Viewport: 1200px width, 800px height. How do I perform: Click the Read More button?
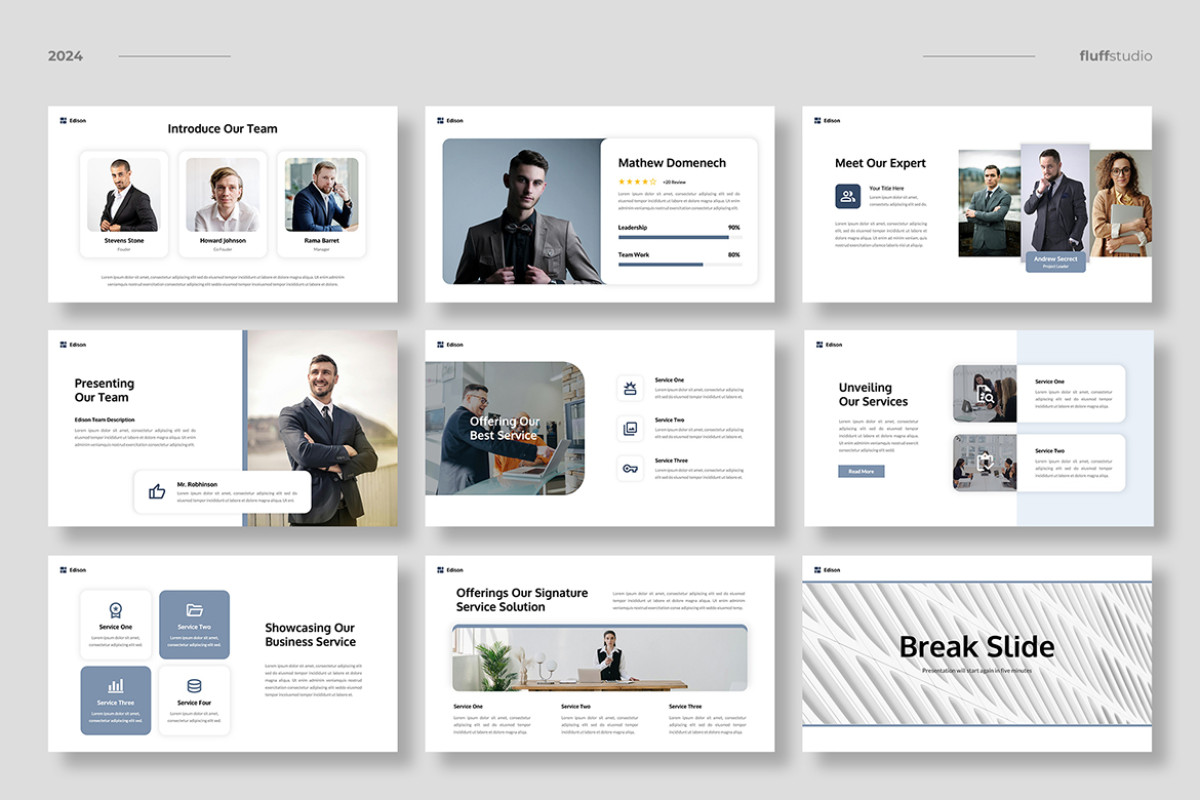(x=861, y=470)
